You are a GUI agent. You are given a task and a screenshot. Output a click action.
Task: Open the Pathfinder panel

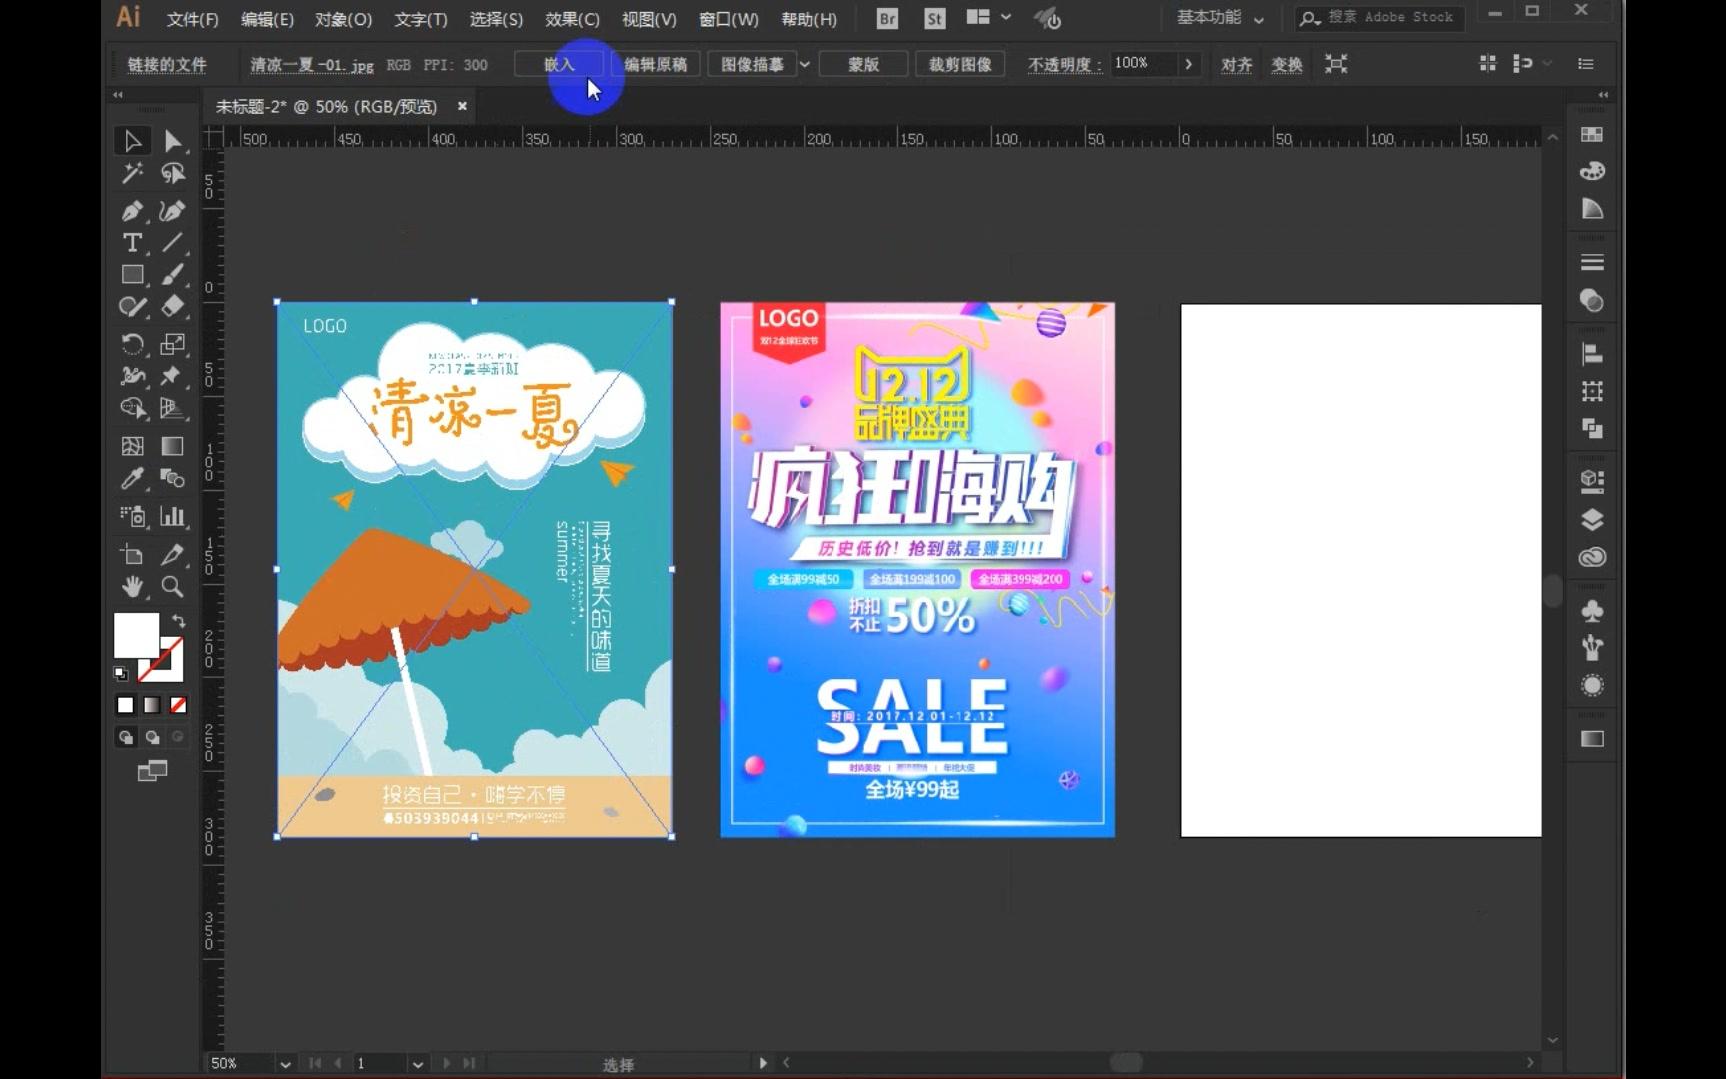coord(1590,428)
